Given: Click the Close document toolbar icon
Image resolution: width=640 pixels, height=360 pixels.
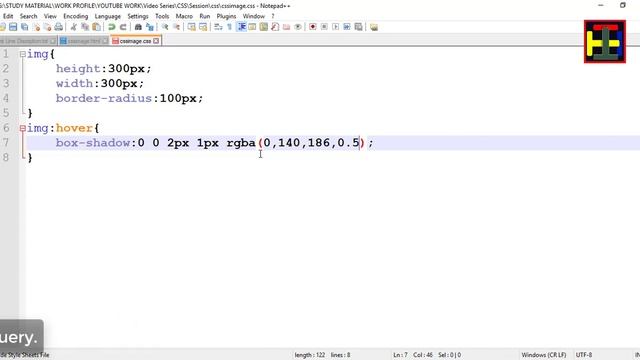Looking at the screenshot, I should 36,27.
